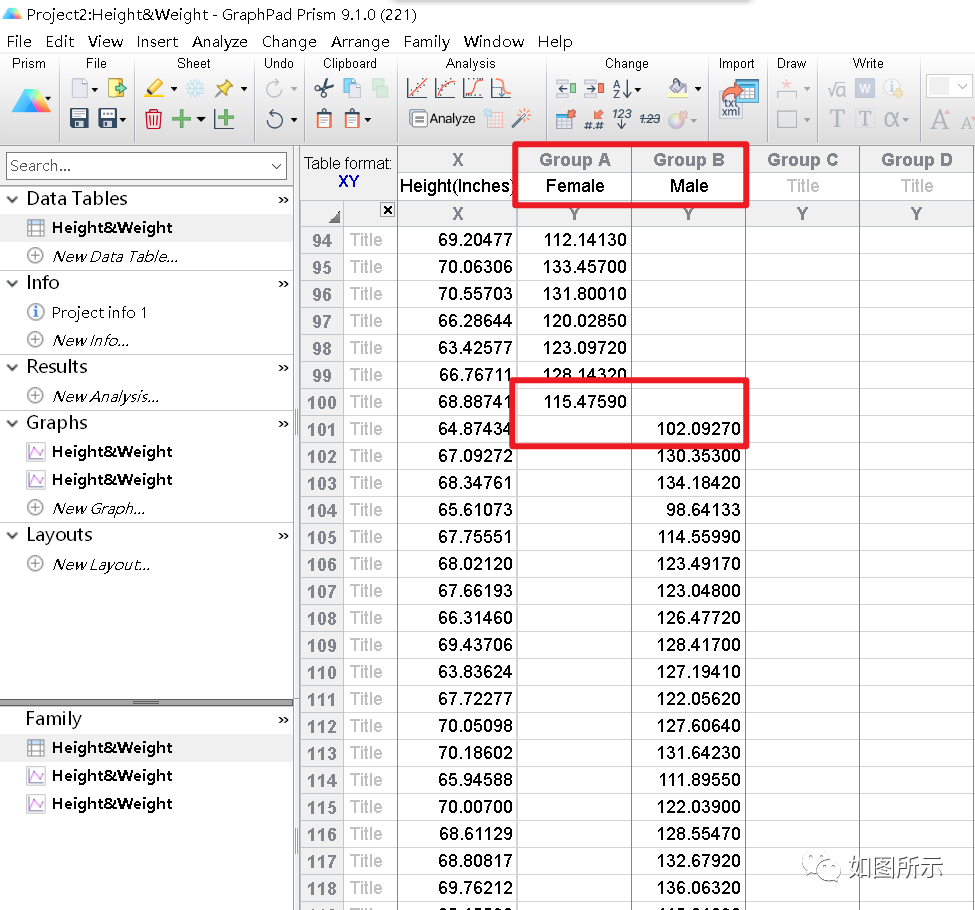
Task: Copy selection to clipboard
Action: point(352,88)
